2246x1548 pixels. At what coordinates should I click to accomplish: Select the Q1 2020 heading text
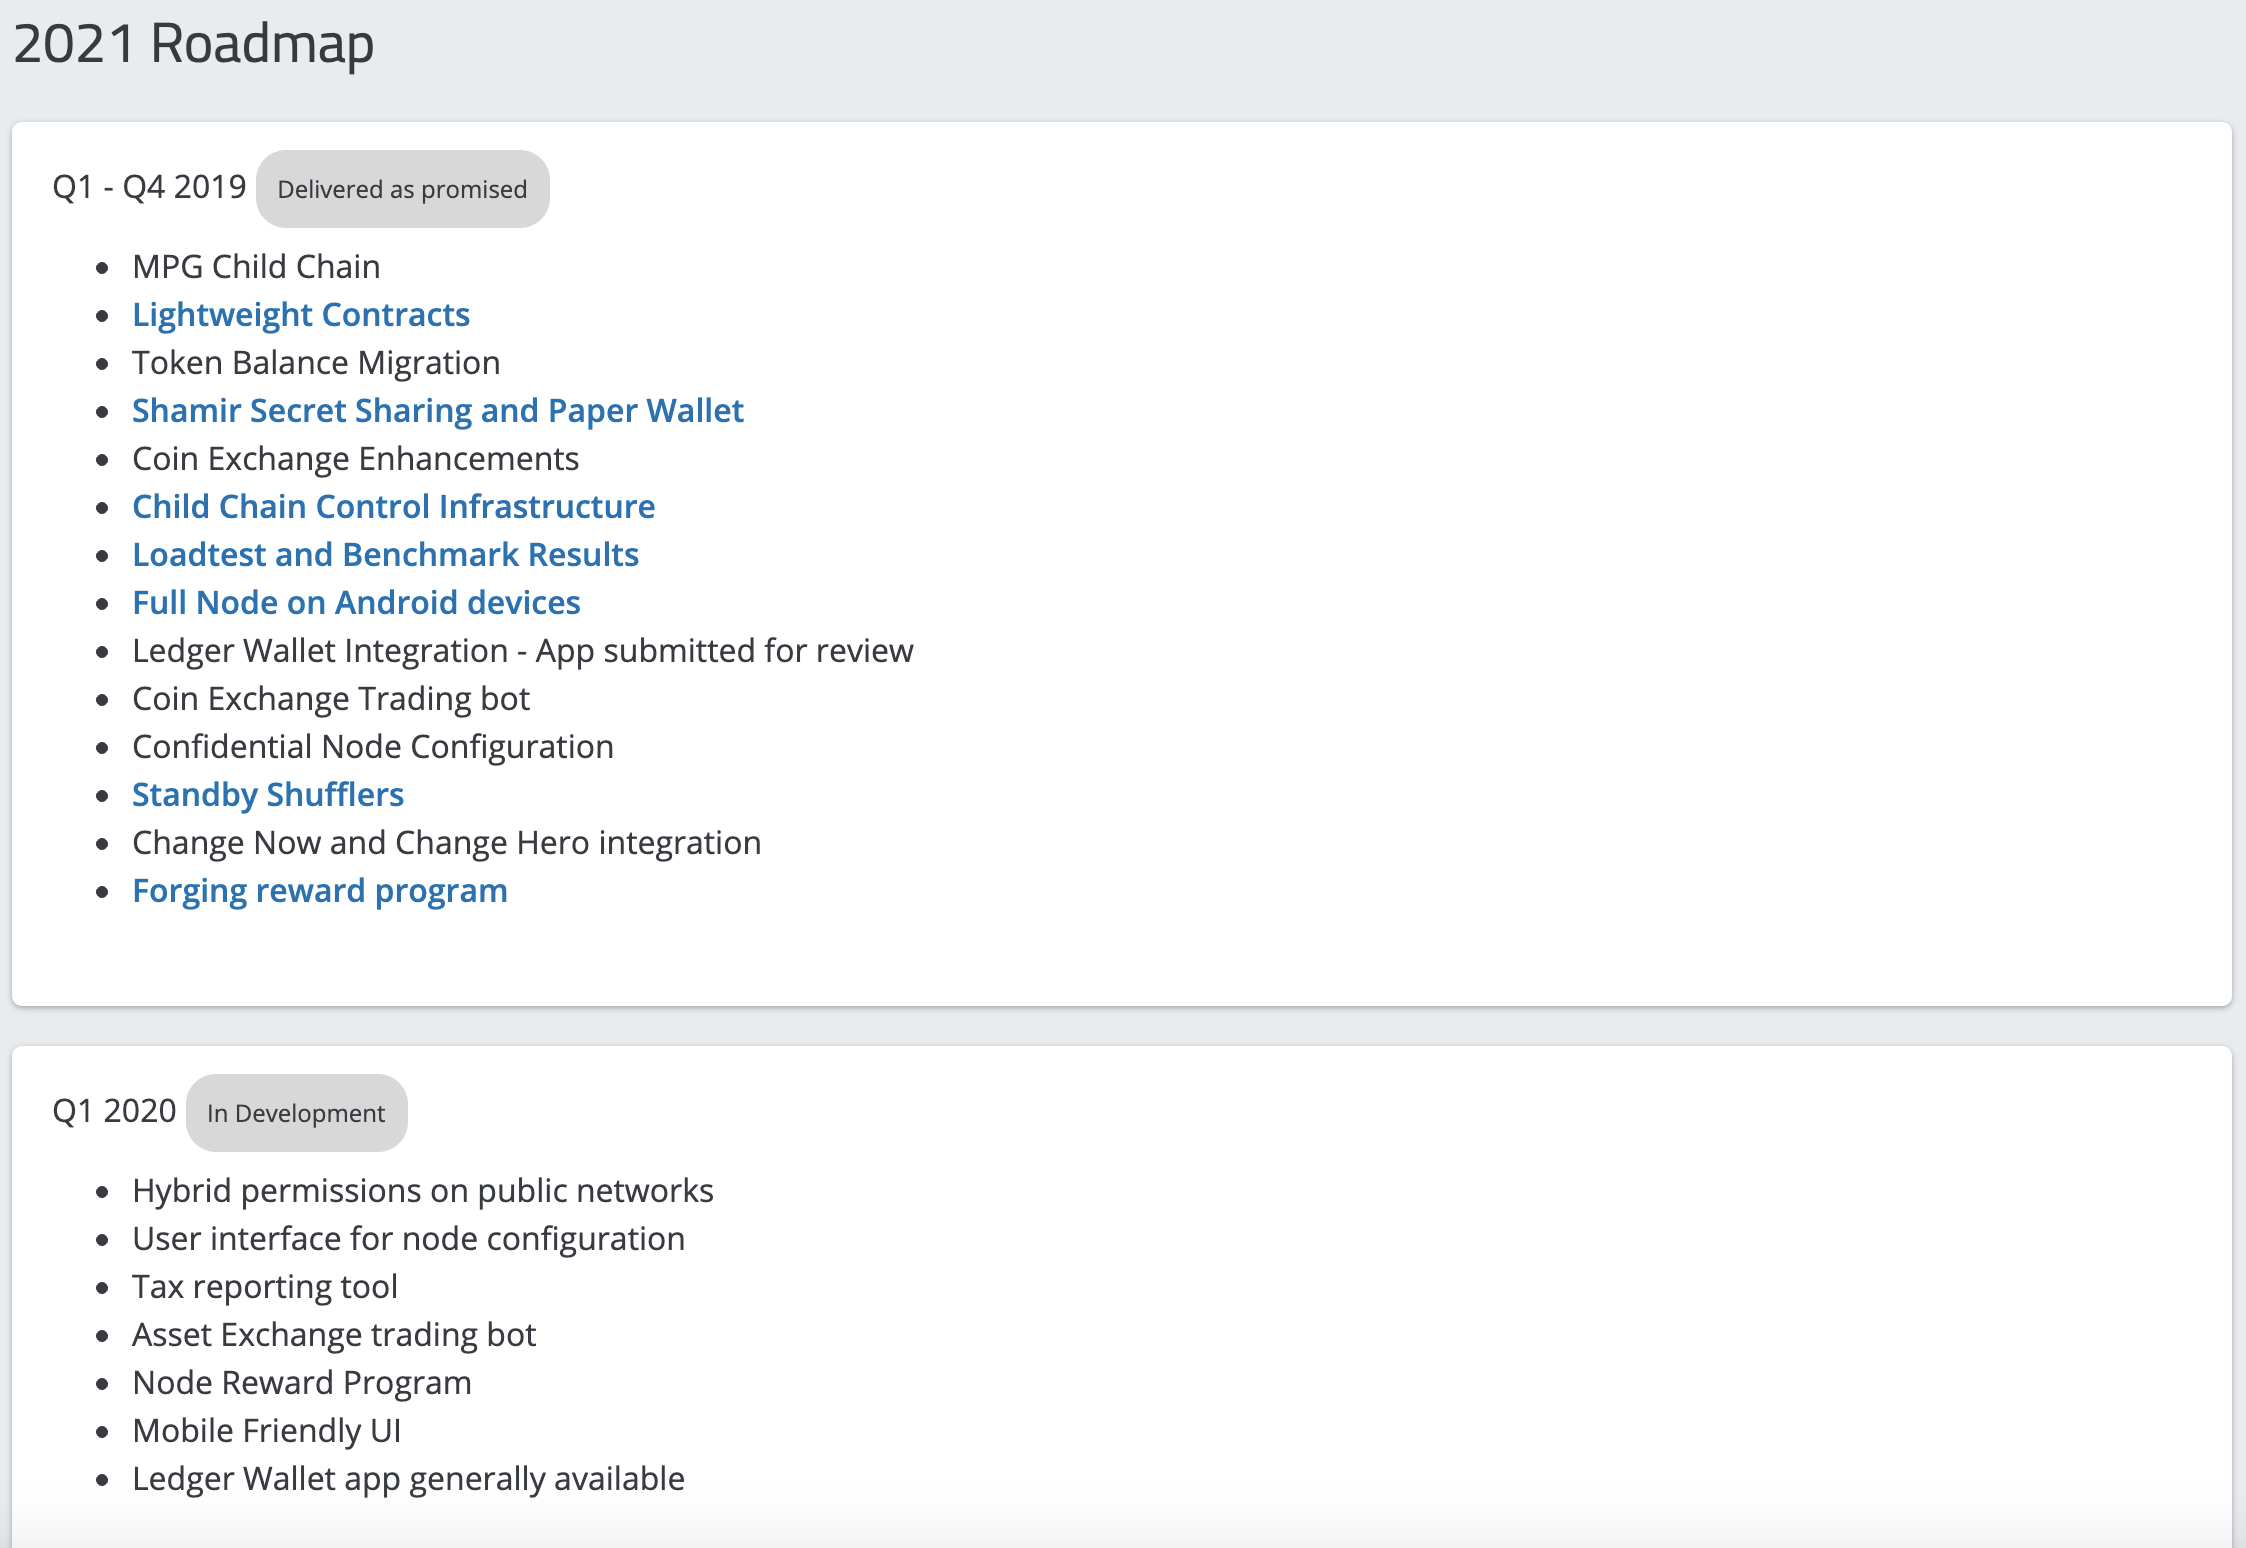point(114,1111)
